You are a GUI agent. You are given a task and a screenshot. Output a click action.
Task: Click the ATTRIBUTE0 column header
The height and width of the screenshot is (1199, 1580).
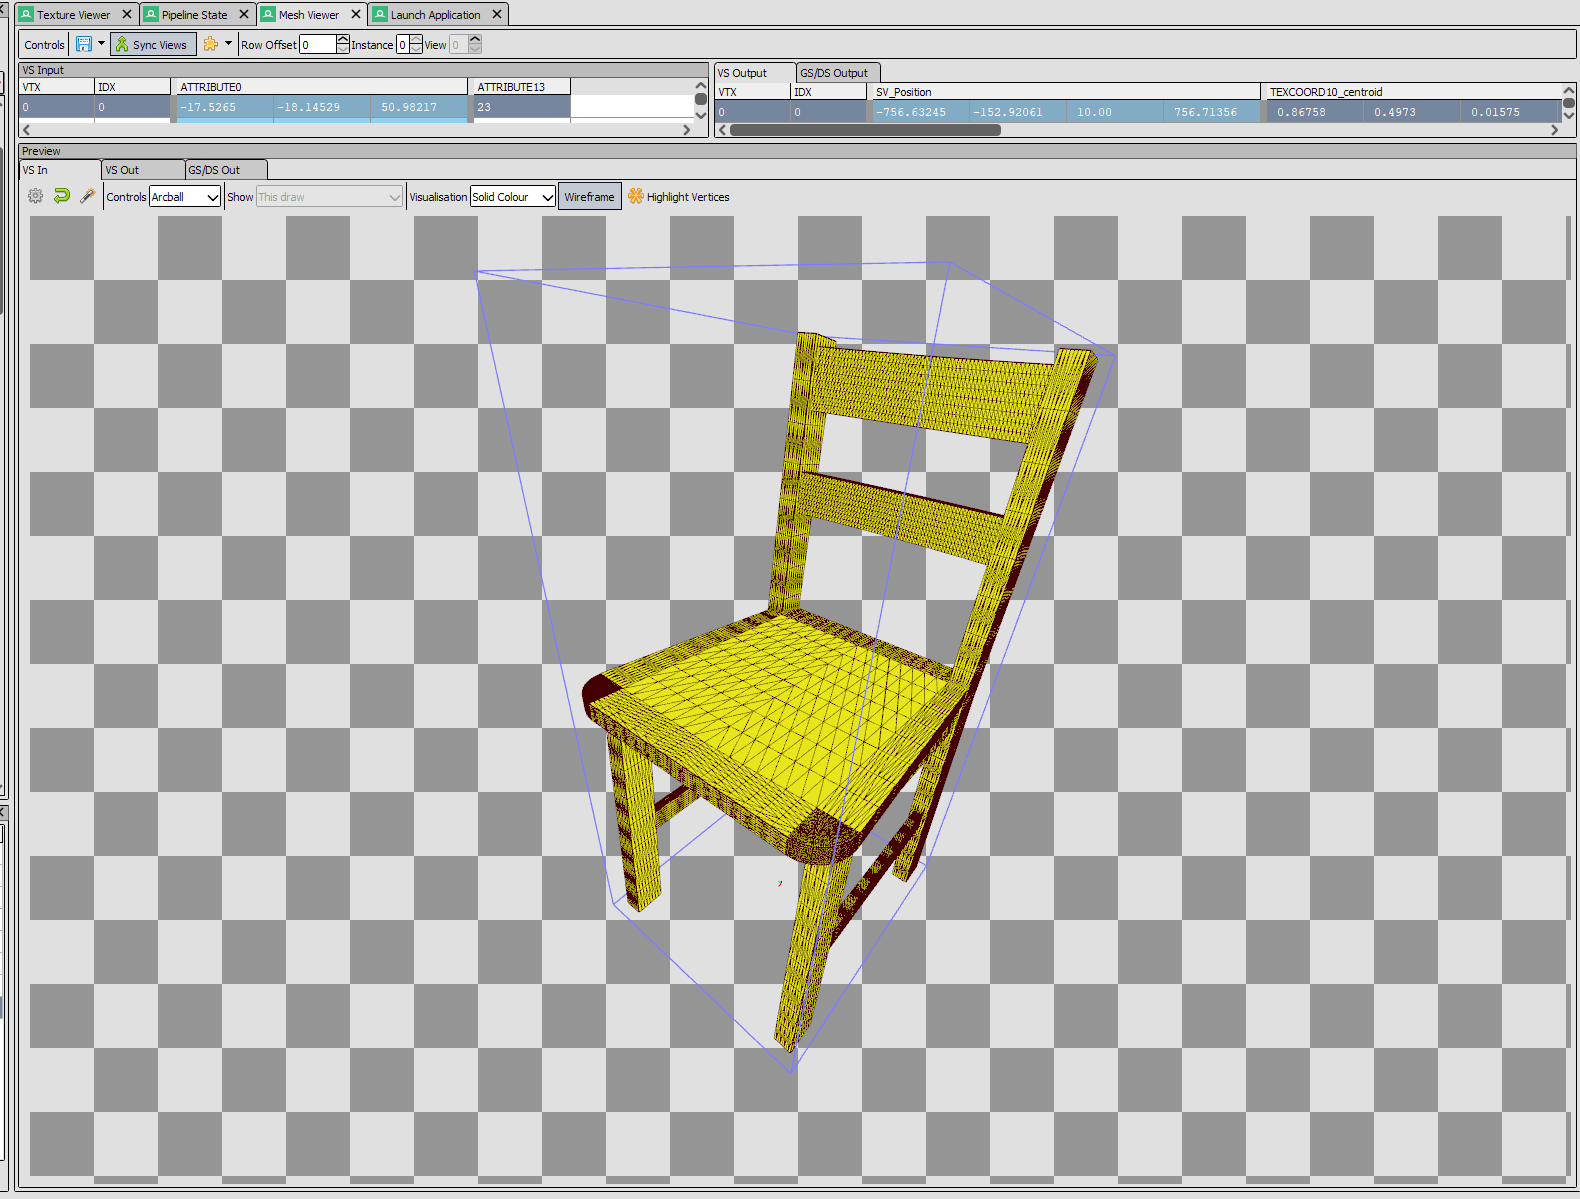[320, 87]
